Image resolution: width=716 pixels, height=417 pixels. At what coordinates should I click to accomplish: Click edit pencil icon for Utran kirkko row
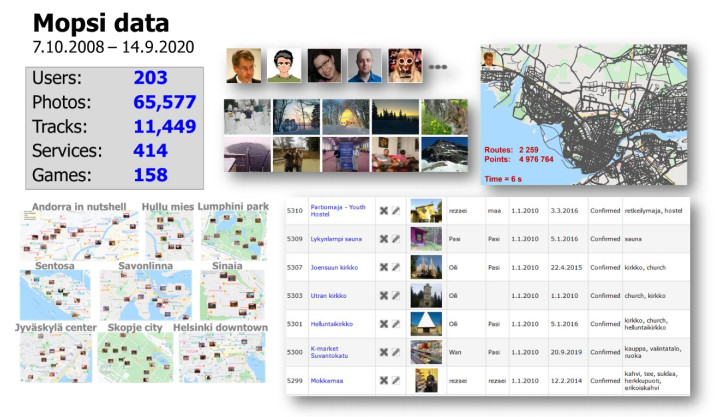click(396, 296)
